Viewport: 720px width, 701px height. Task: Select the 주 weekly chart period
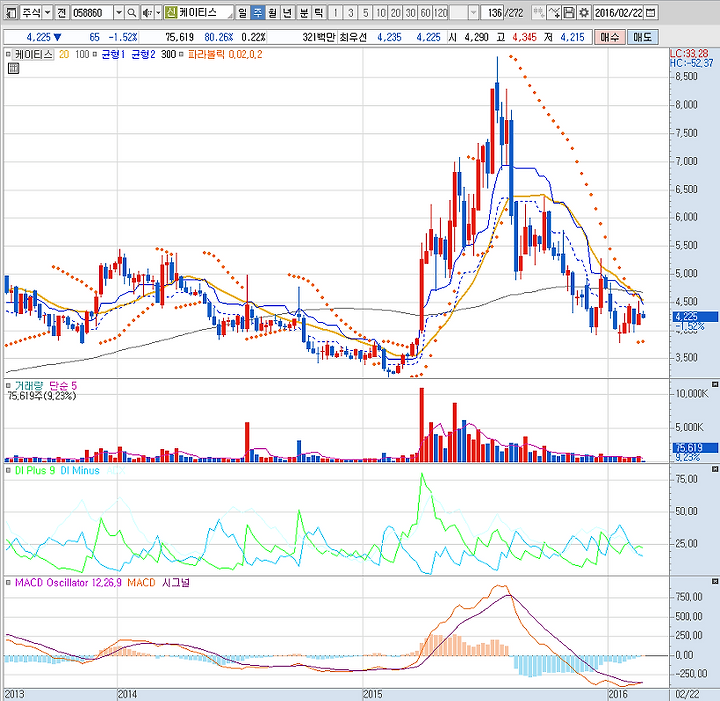[x=257, y=12]
